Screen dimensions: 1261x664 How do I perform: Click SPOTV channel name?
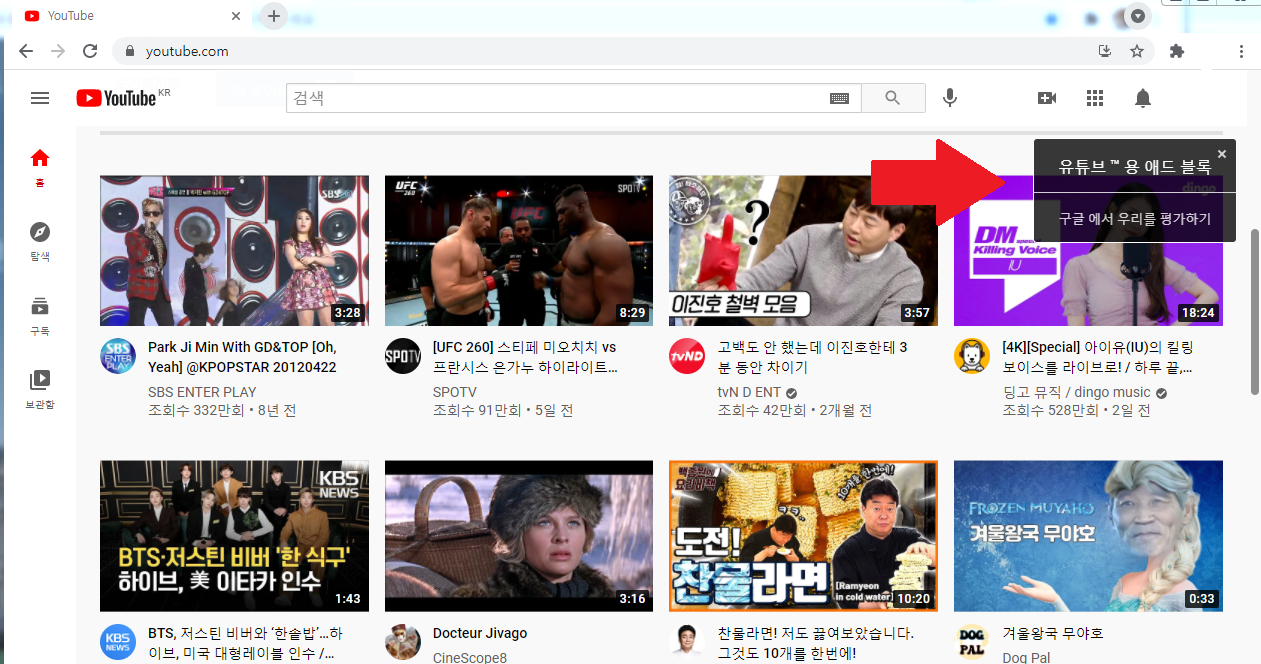point(456,392)
